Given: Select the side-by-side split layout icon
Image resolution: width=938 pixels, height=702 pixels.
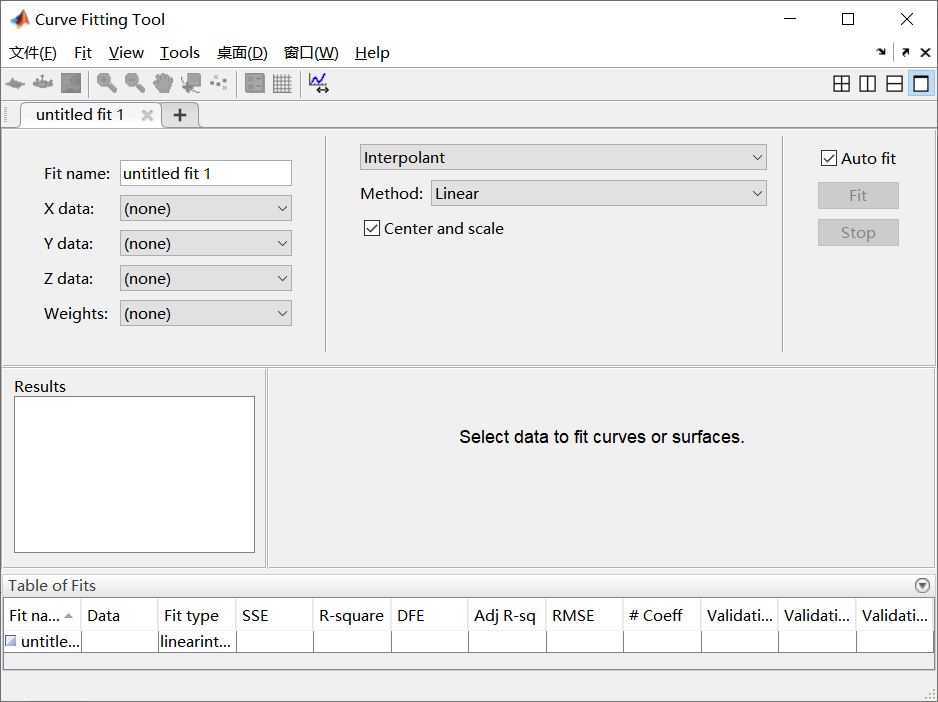Looking at the screenshot, I should pyautogui.click(x=867, y=83).
